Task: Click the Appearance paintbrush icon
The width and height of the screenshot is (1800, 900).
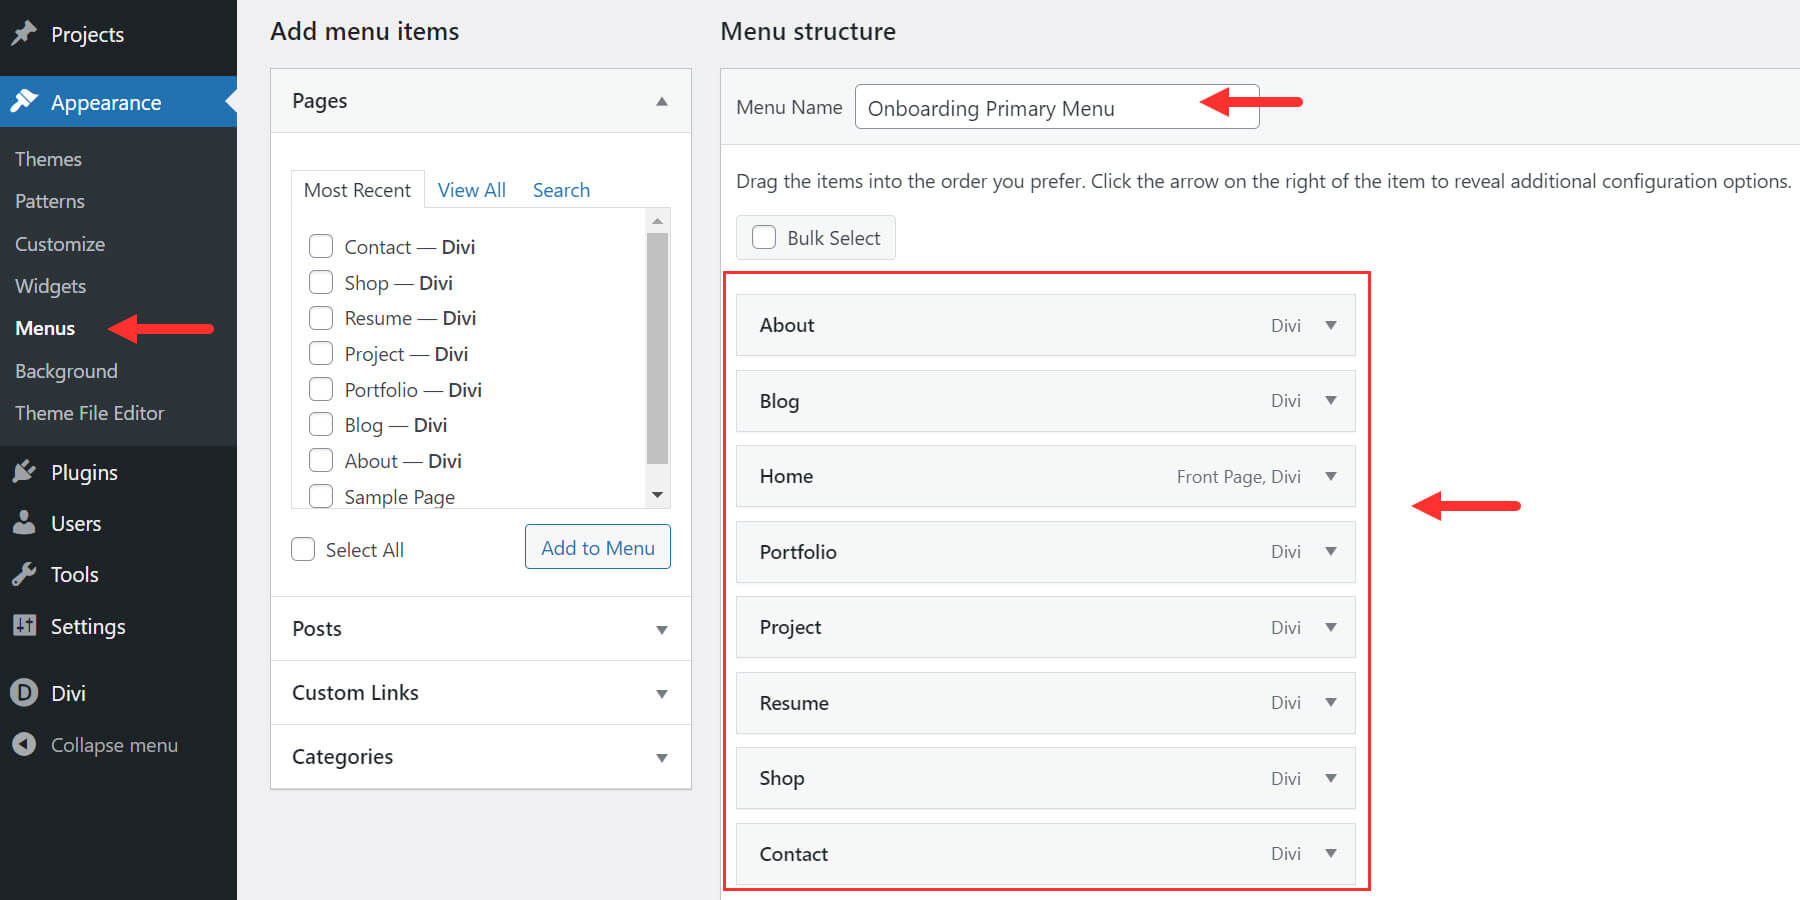Action: (x=24, y=101)
